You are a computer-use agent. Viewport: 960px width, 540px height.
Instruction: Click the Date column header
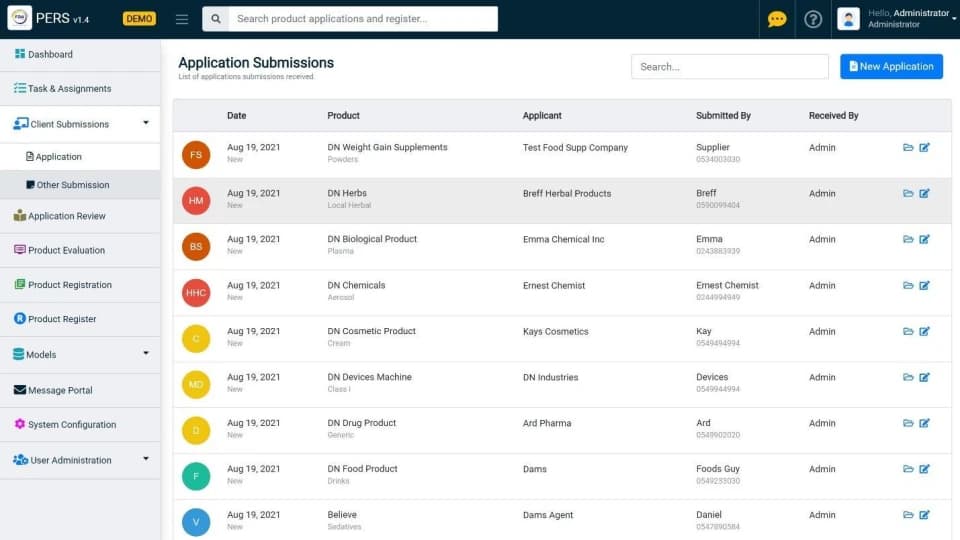(x=236, y=116)
